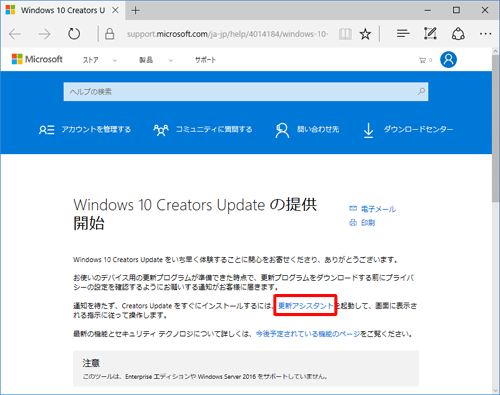Click the search magnifier icon

[421, 91]
